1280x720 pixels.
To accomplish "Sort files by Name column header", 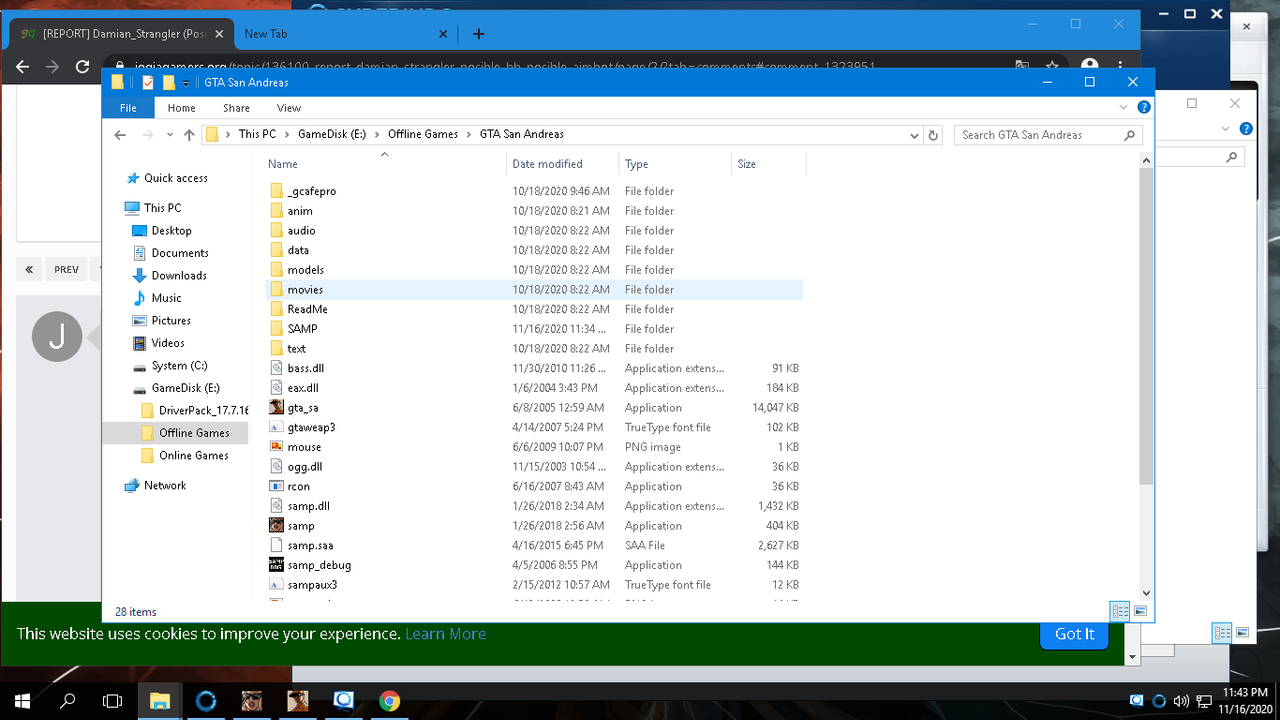I will [x=385, y=164].
